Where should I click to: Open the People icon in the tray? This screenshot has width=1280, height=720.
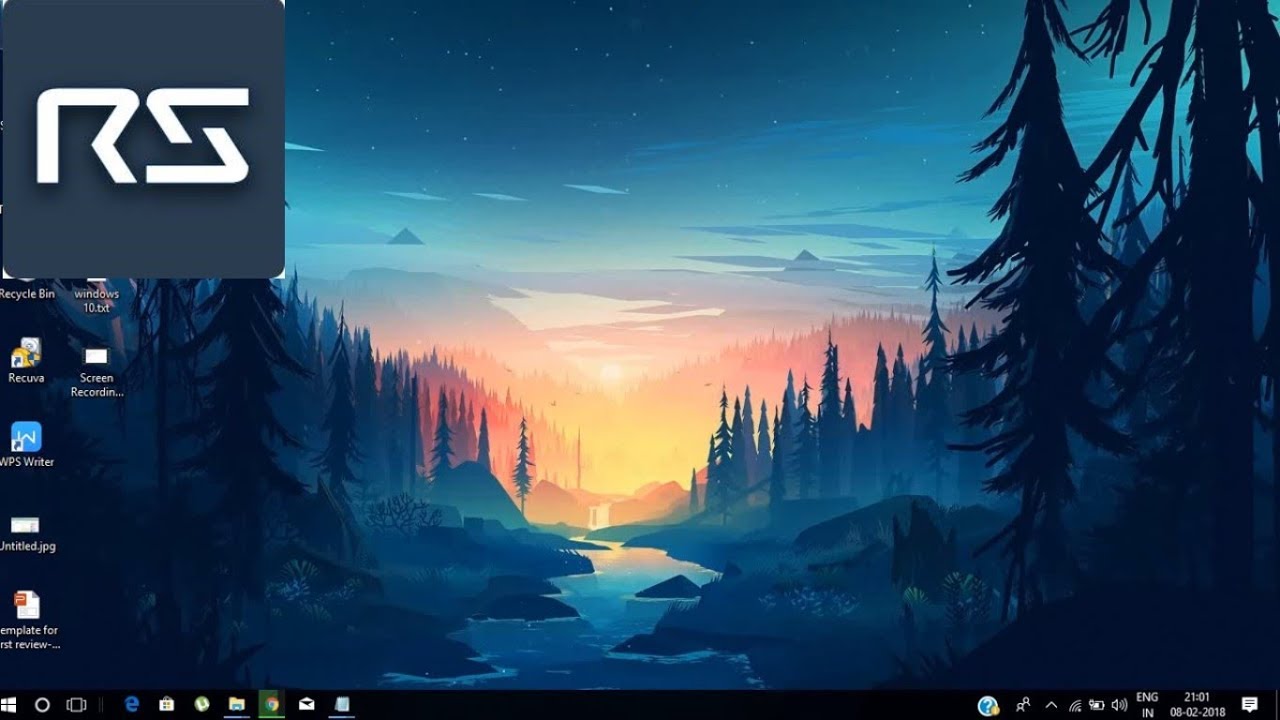(1023, 704)
